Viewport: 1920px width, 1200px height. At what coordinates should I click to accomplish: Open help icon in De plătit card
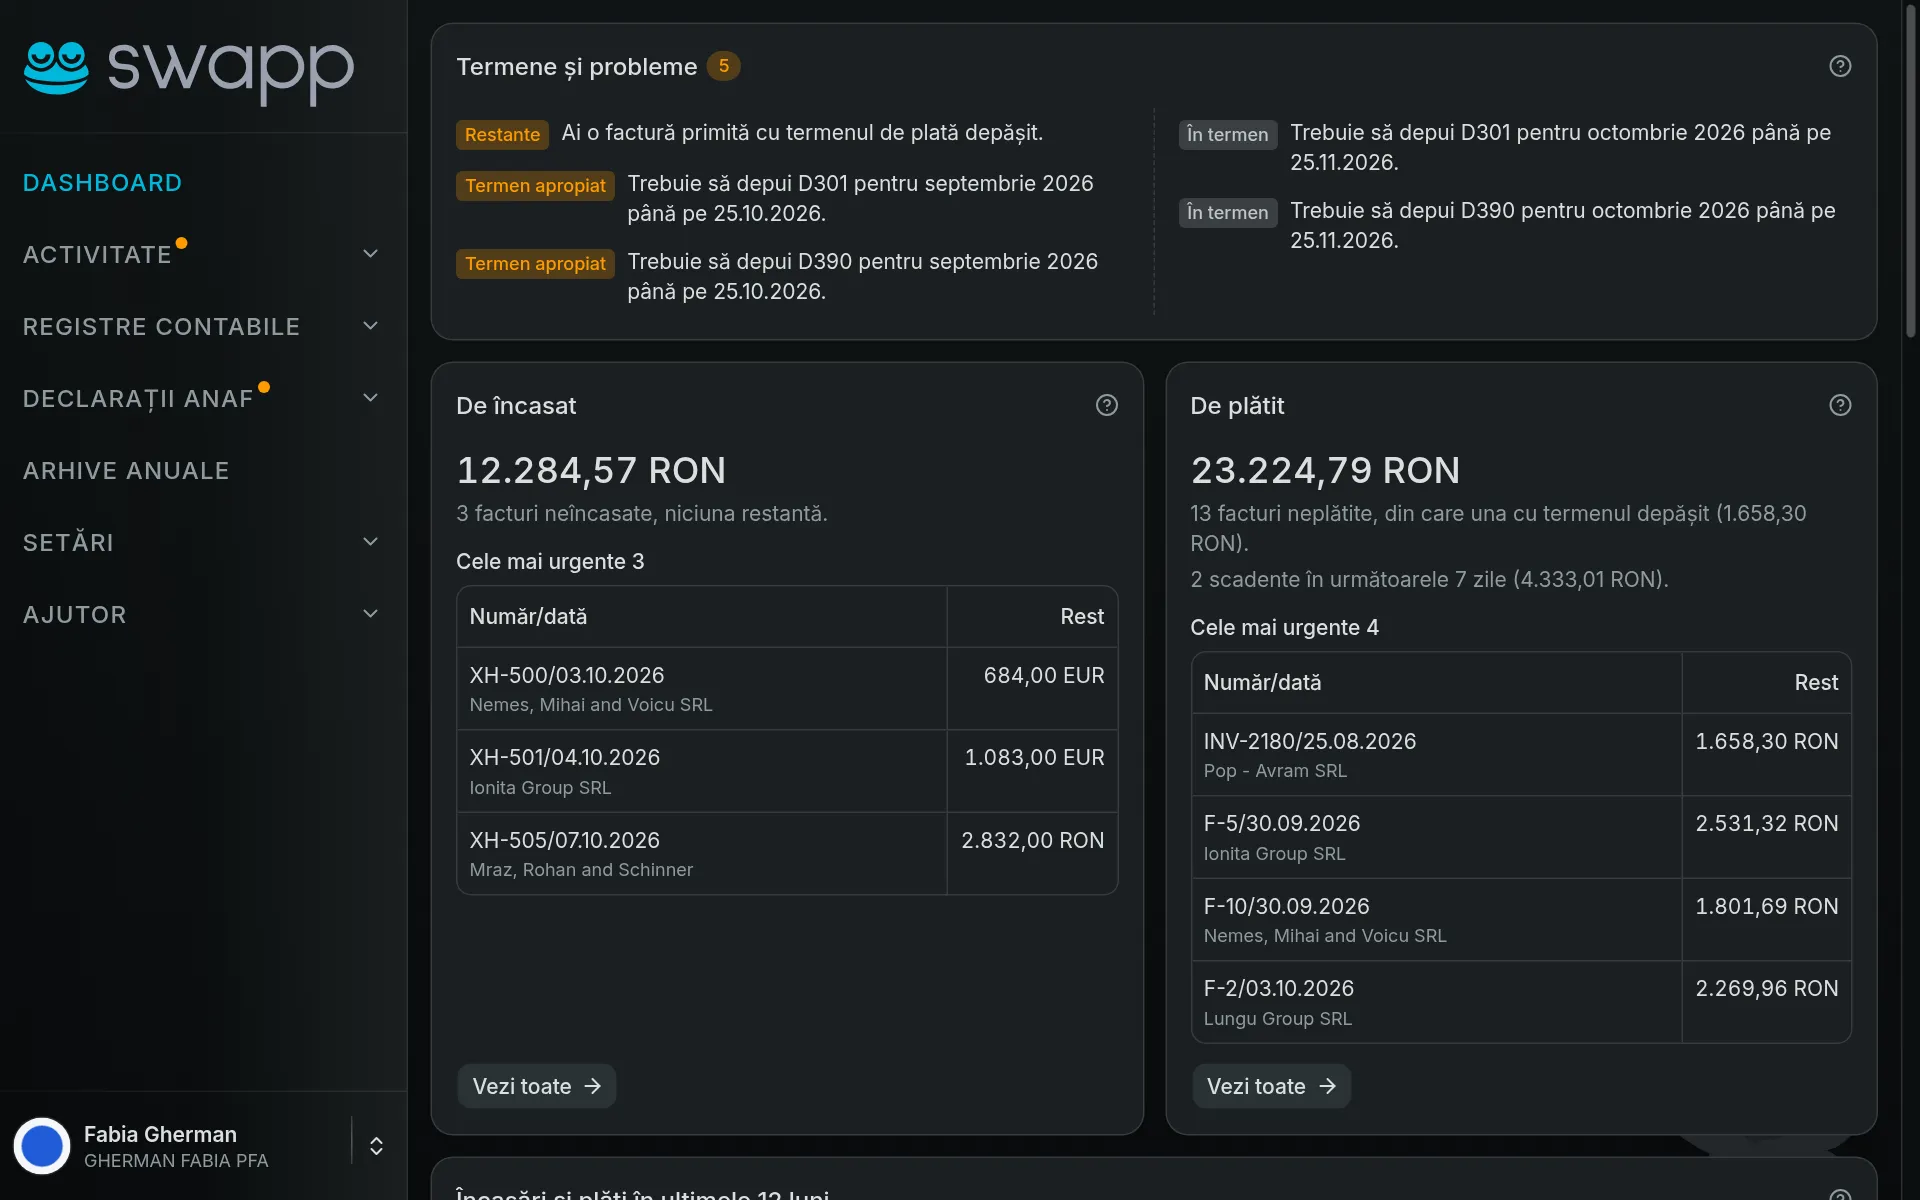click(x=1840, y=405)
